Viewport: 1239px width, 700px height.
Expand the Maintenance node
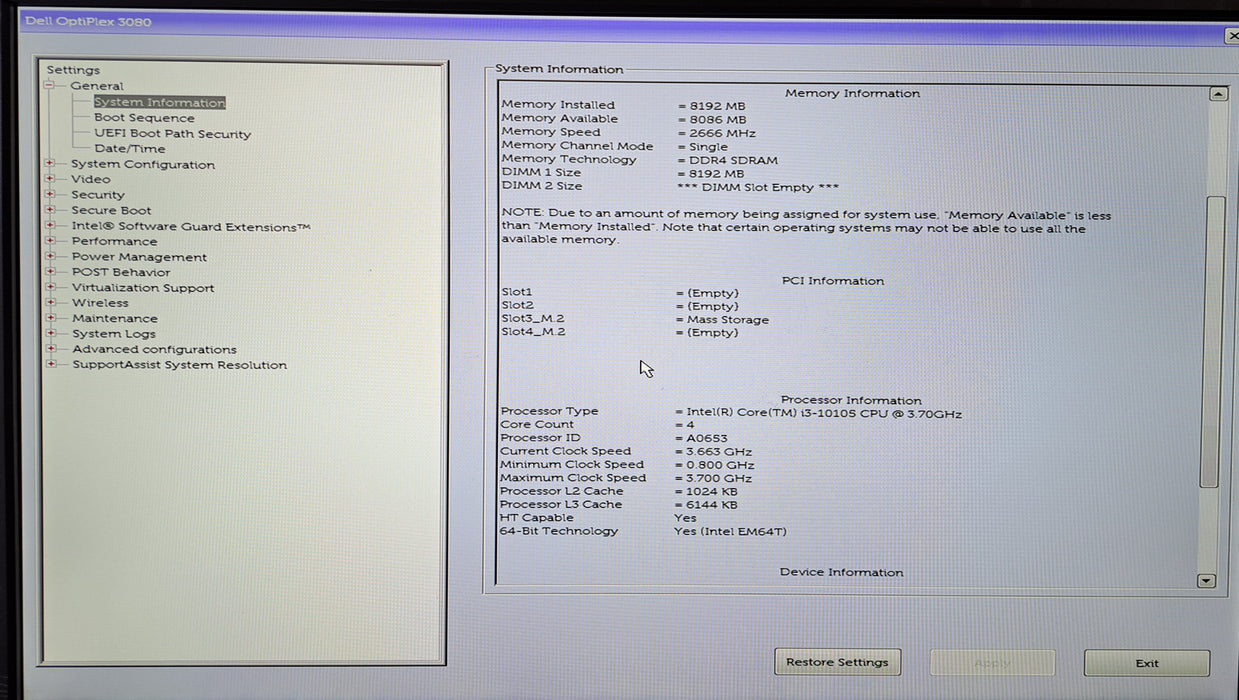pyautogui.click(x=50, y=318)
